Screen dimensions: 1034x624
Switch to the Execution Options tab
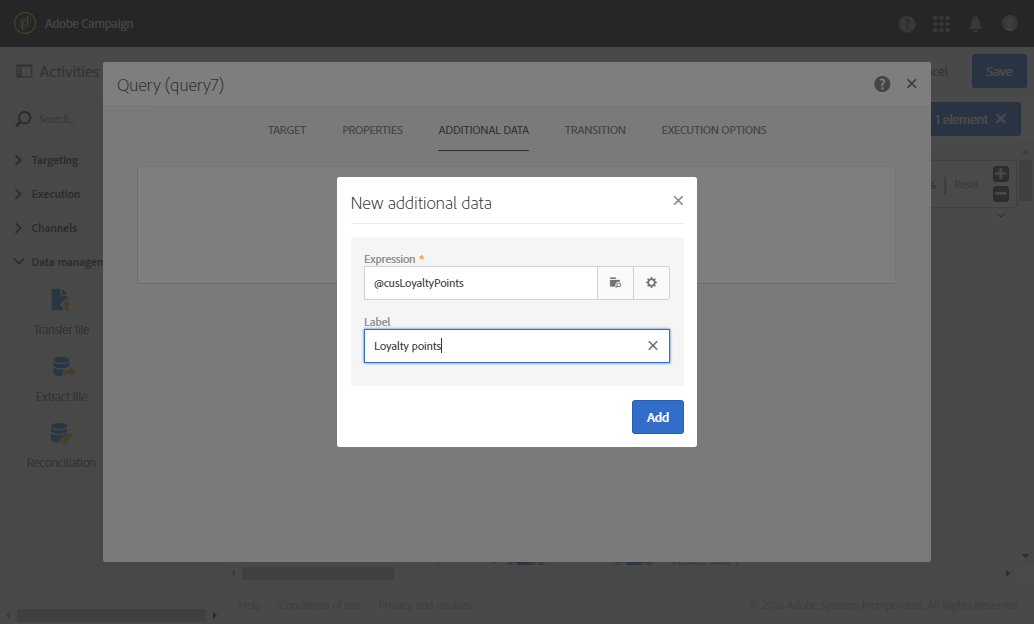pos(714,130)
